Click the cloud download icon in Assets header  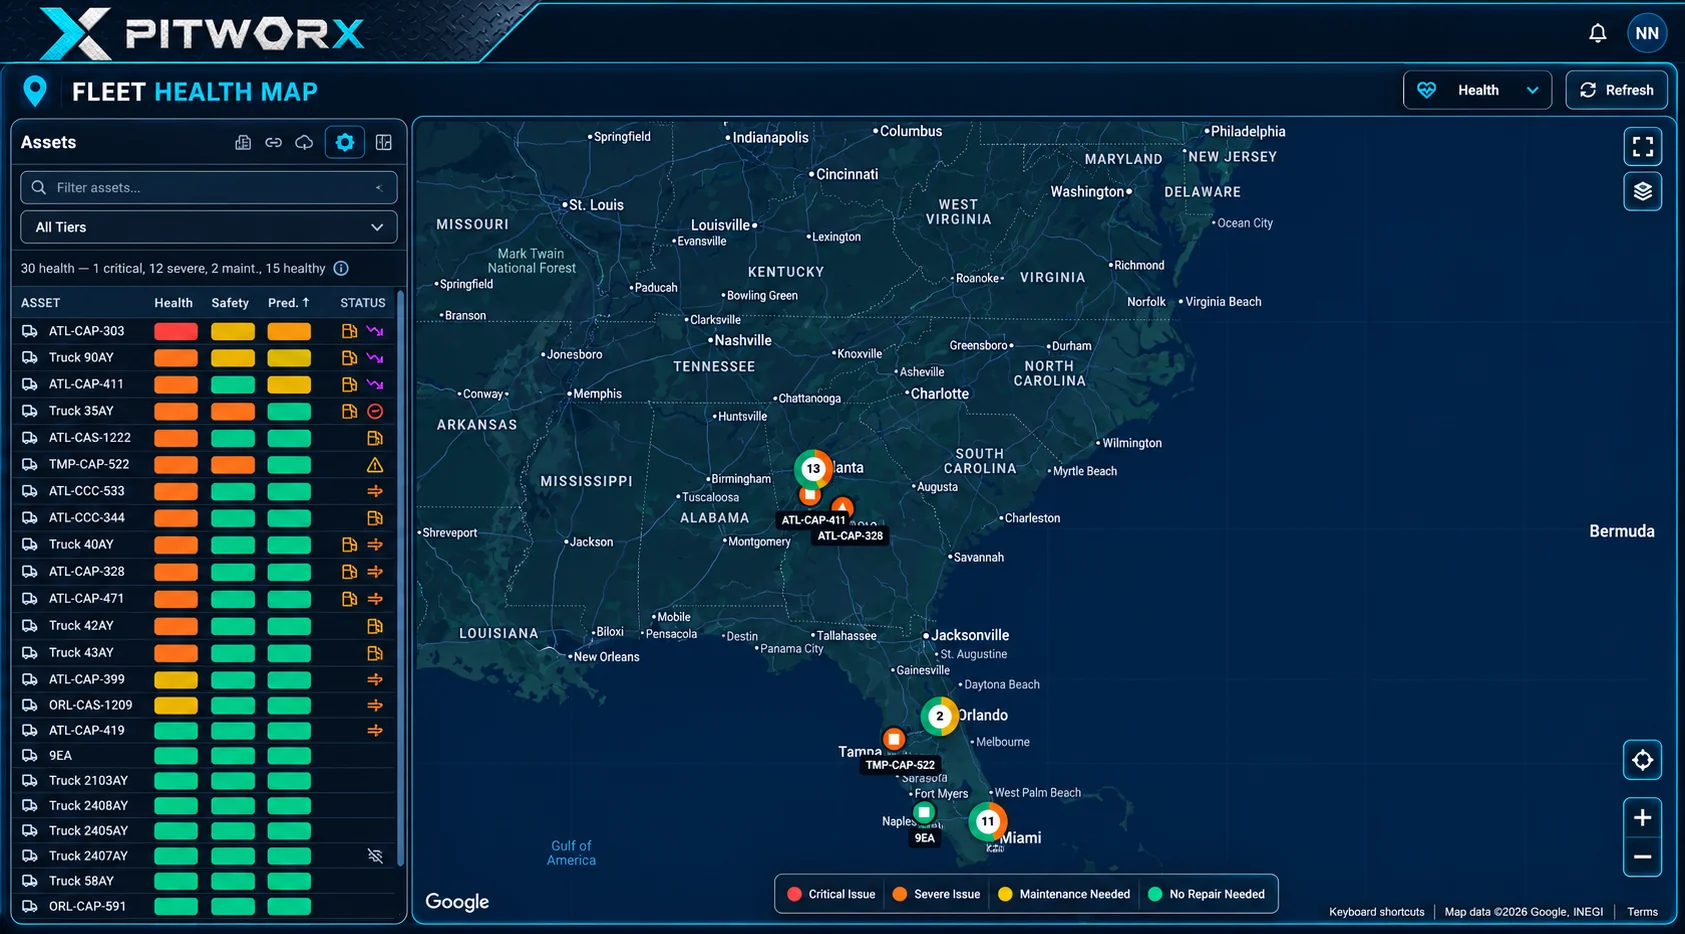(x=304, y=143)
